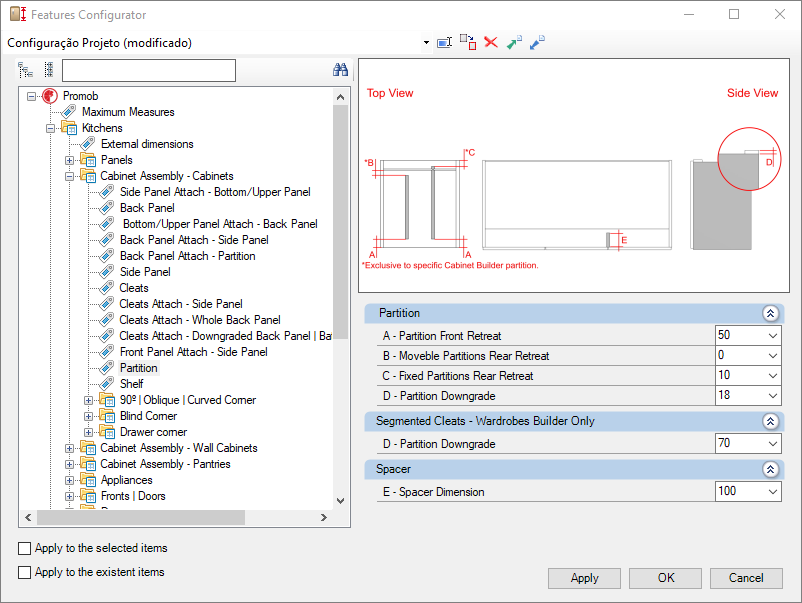Click the binoculars search icon

pos(340,70)
